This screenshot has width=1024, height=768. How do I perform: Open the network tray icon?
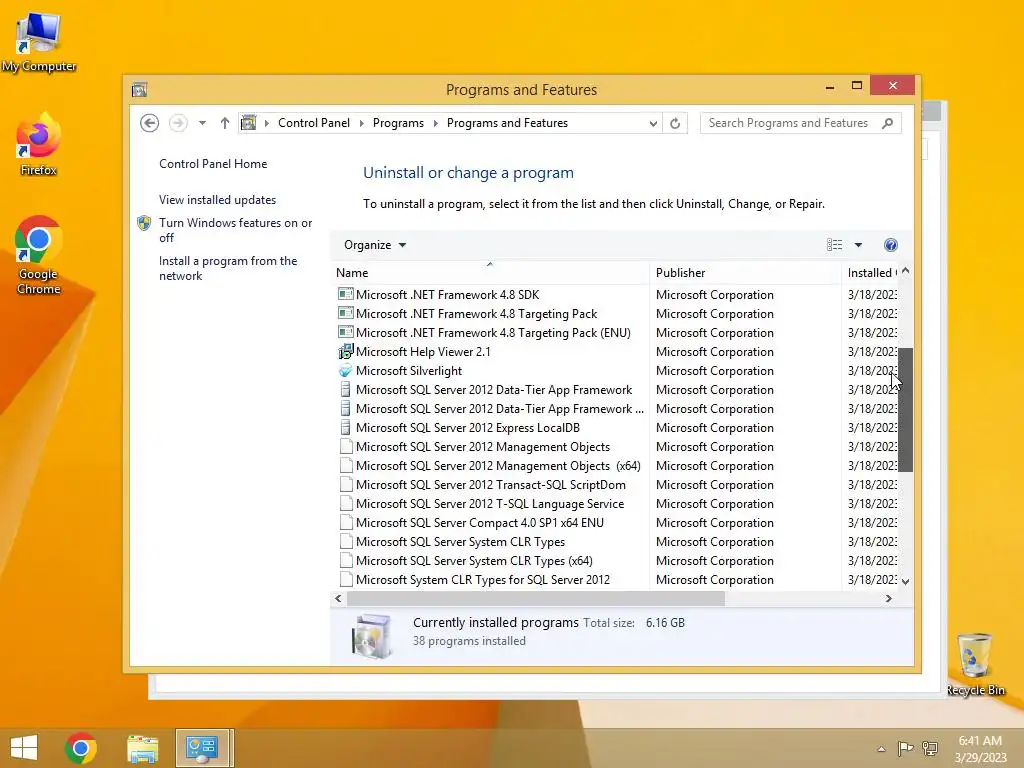click(930, 748)
